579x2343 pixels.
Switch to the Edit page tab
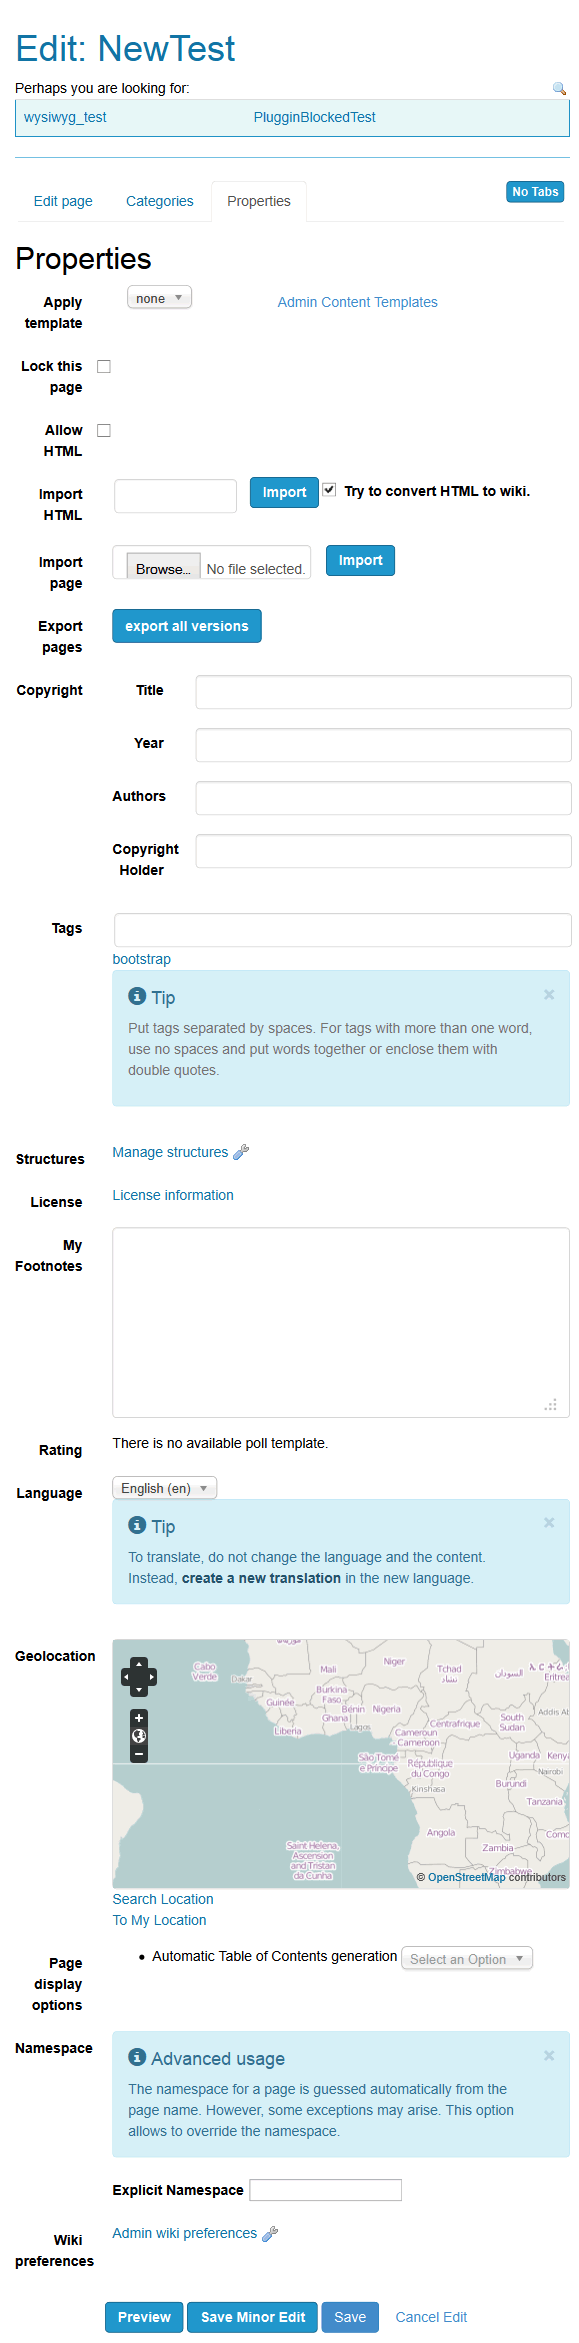(63, 201)
